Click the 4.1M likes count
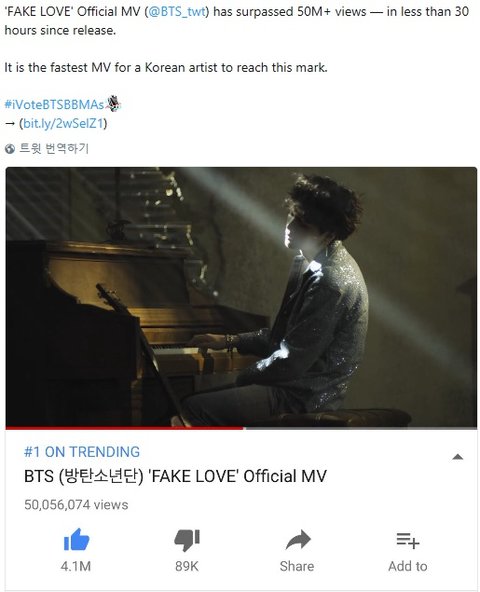480x592 pixels. tap(76, 566)
